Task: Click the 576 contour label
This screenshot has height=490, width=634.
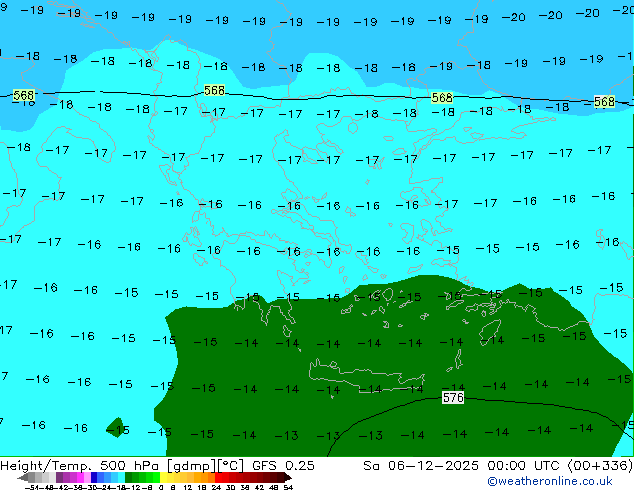Action: [x=453, y=398]
